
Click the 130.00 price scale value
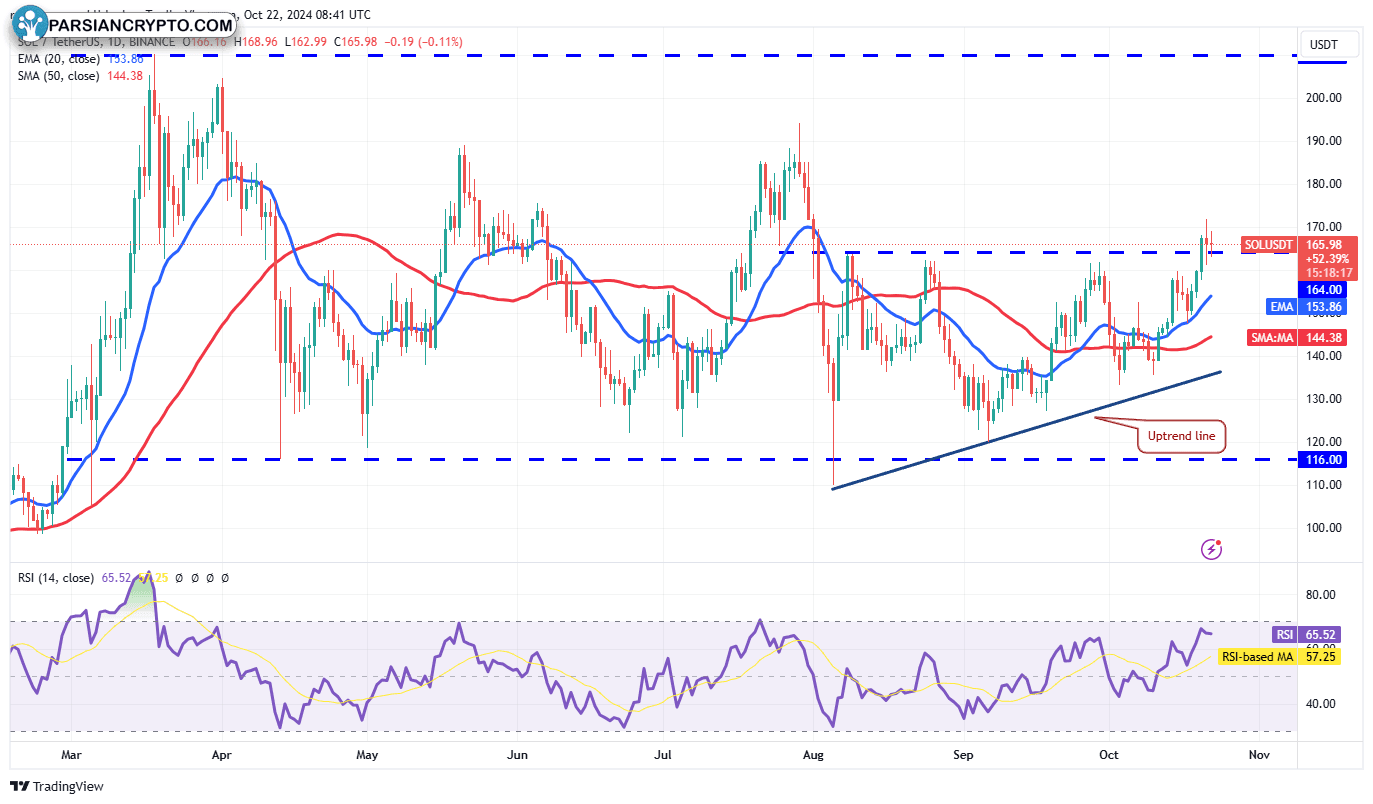(x=1326, y=399)
